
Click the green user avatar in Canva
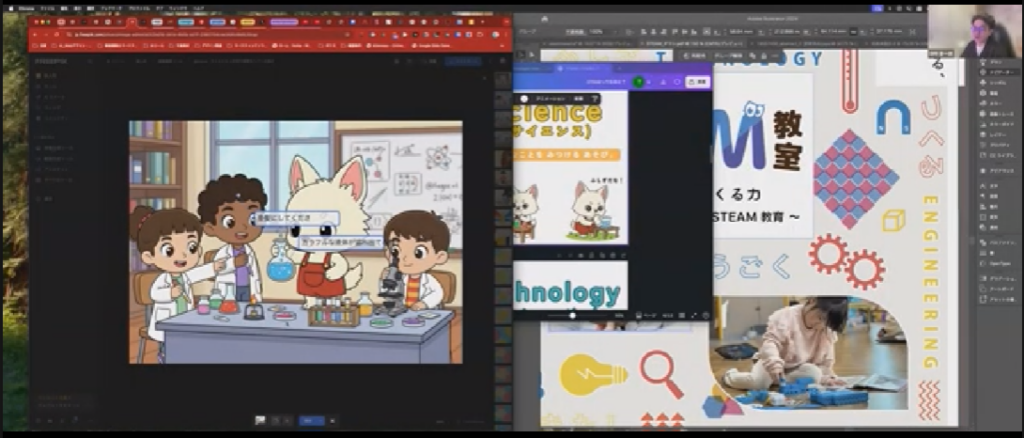639,81
